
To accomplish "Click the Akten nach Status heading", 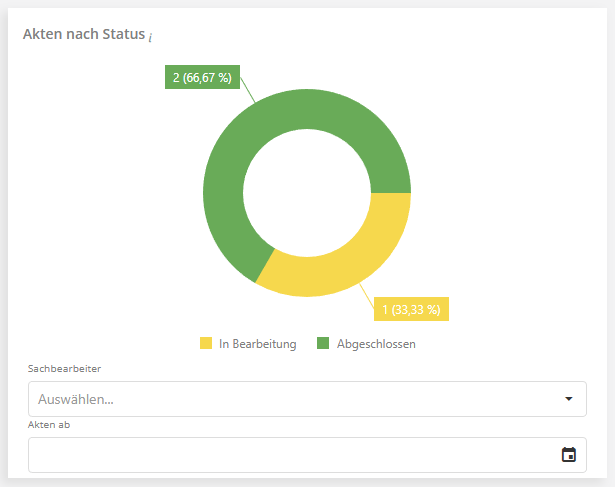I will pos(83,35).
